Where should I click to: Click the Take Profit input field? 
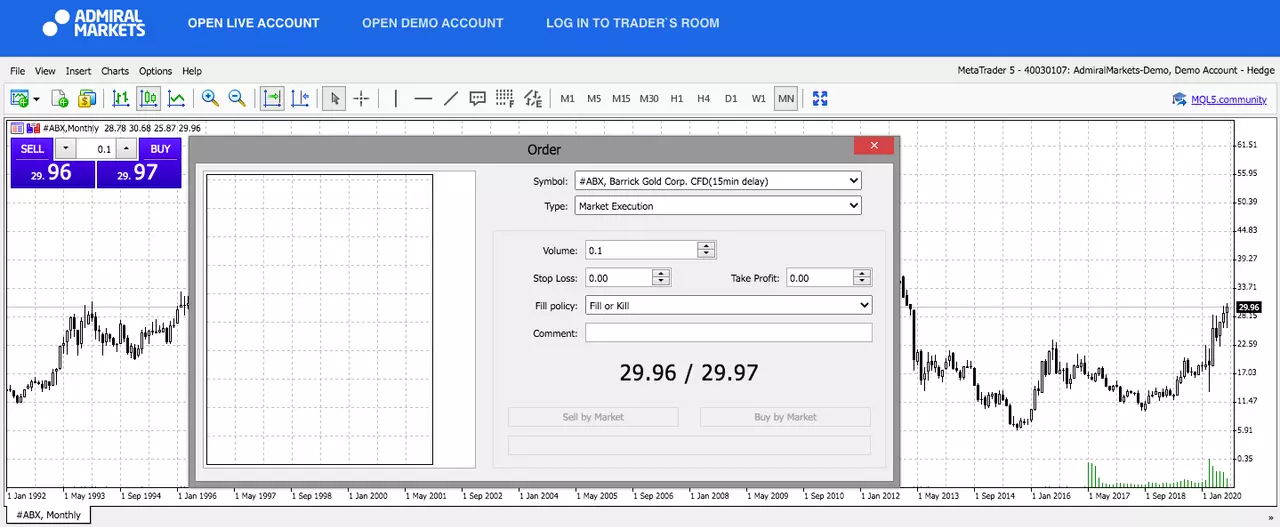pyautogui.click(x=819, y=278)
